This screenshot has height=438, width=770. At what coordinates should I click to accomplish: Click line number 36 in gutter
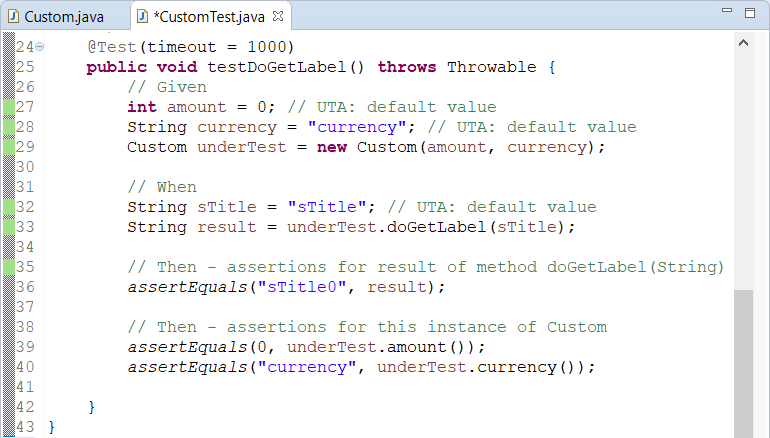tap(25, 287)
